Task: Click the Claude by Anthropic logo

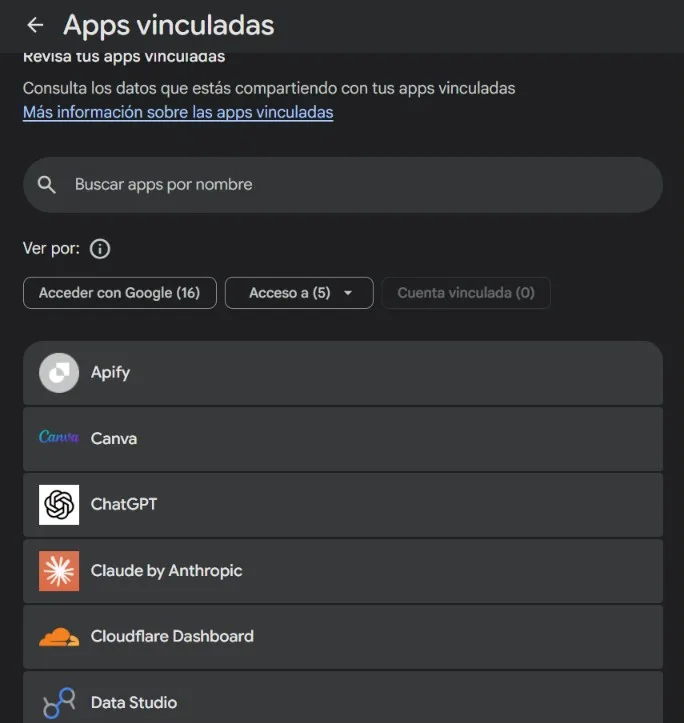Action: pyautogui.click(x=59, y=571)
